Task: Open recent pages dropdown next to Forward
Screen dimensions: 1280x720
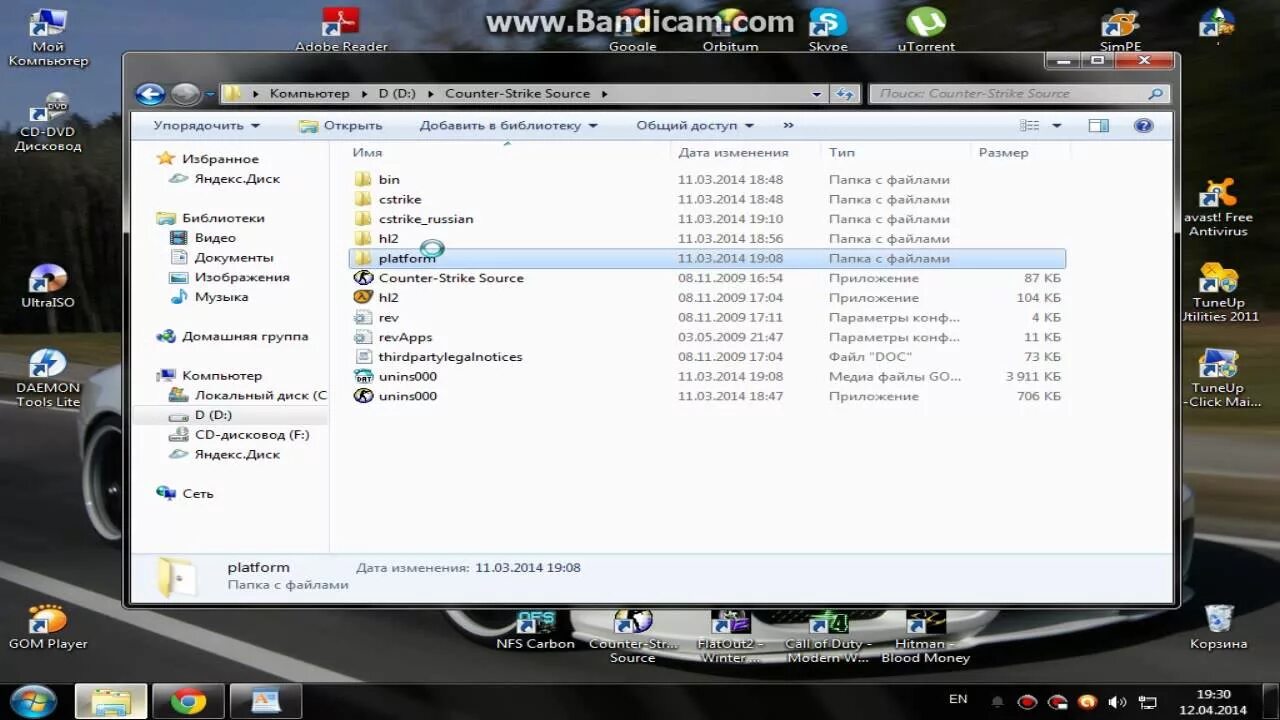Action: click(x=210, y=94)
